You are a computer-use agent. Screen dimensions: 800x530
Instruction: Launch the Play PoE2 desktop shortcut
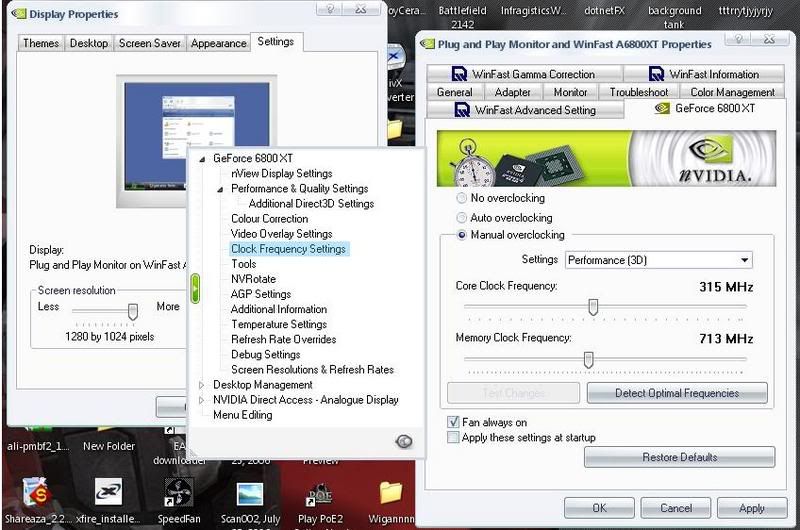[320, 496]
